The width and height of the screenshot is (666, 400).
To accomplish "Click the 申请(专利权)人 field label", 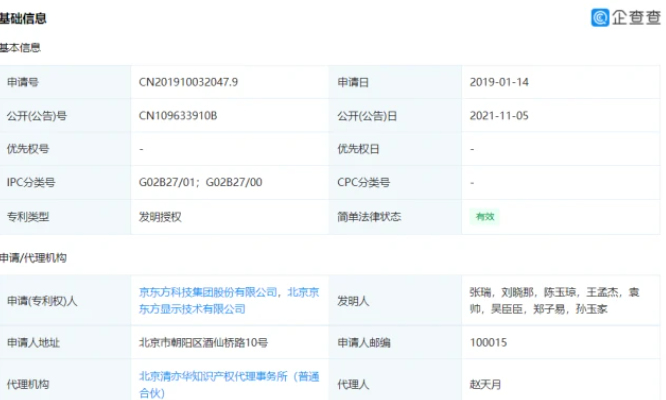I will (42, 301).
